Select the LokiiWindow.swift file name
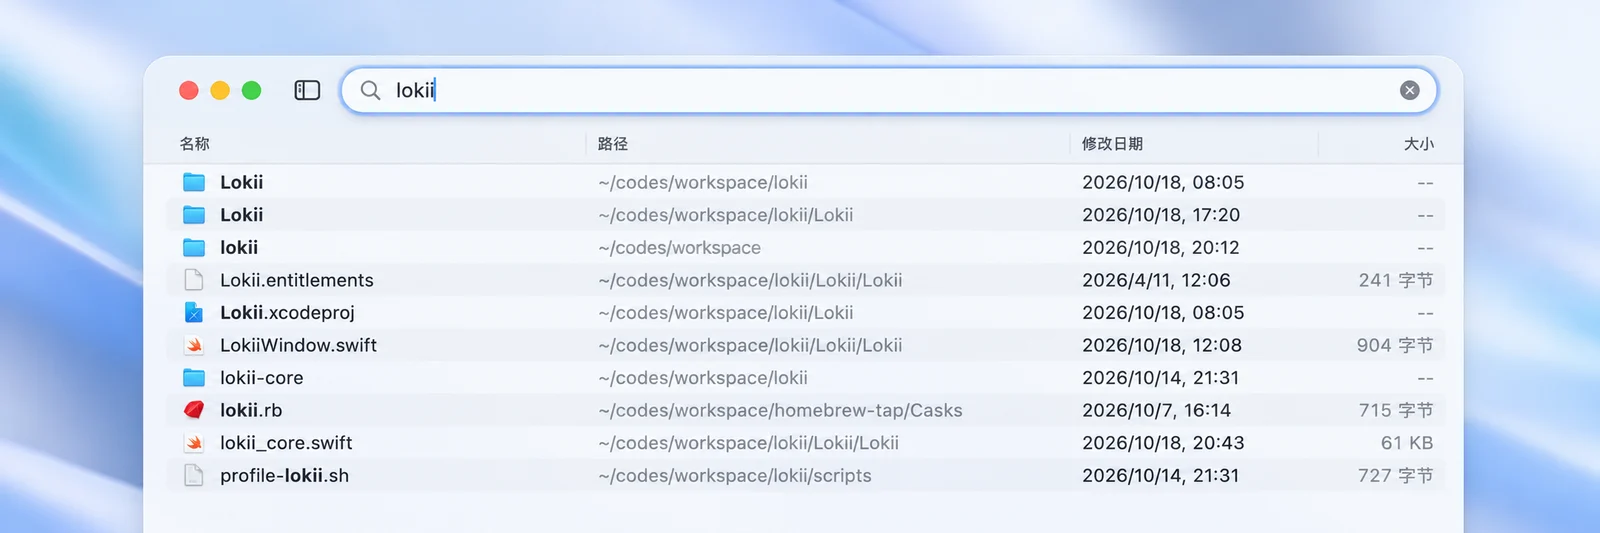 pyautogui.click(x=298, y=345)
